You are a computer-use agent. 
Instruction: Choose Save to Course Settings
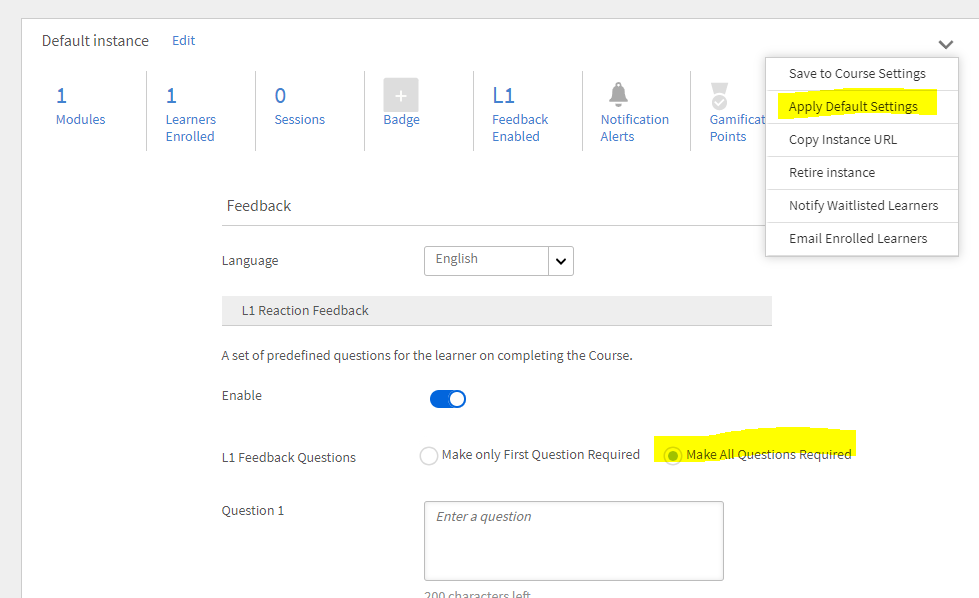point(857,74)
